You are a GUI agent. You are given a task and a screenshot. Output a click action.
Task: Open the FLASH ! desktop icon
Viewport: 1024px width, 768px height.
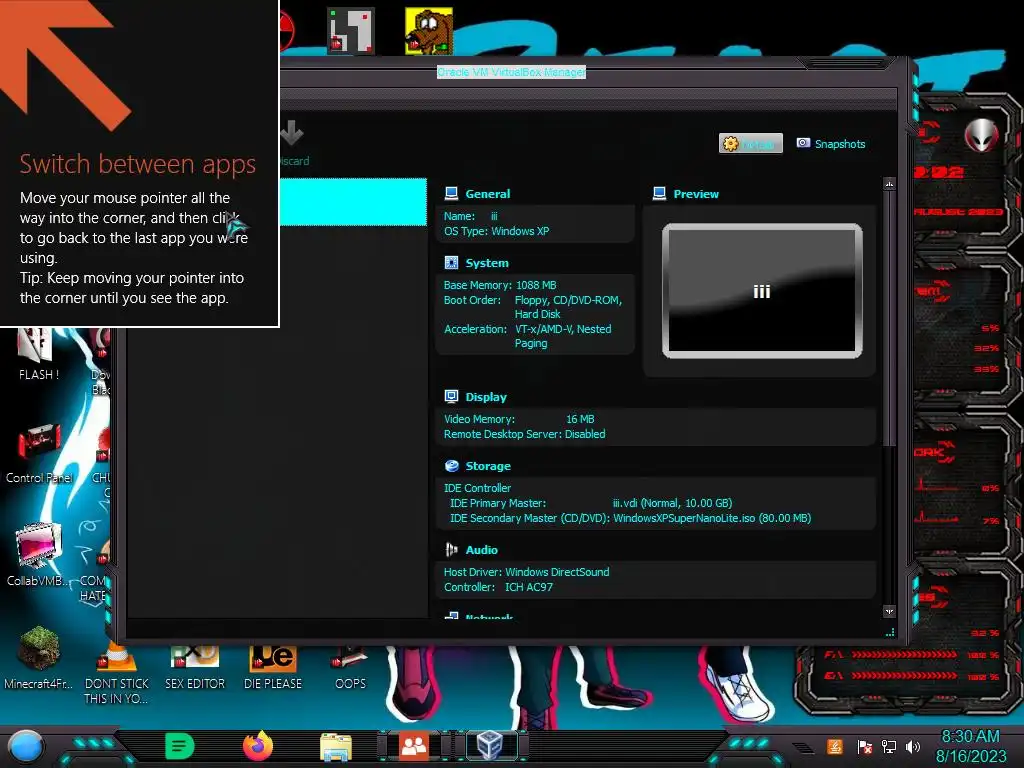[38, 355]
